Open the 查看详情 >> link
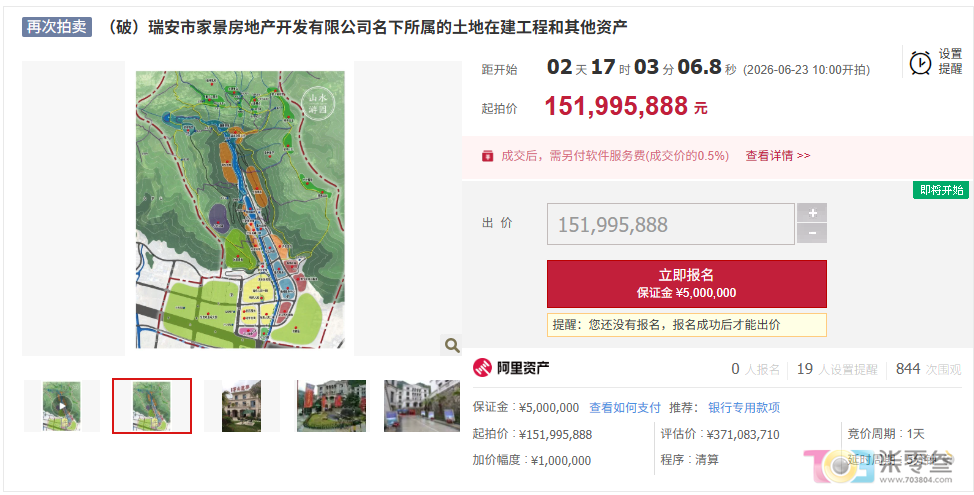The image size is (974, 495). coord(778,156)
